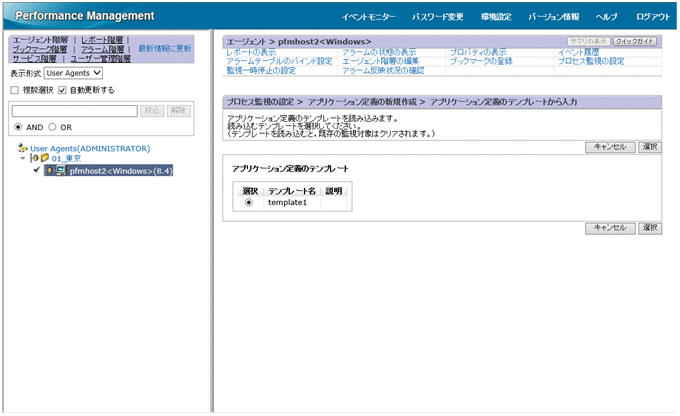The height and width of the screenshot is (416, 680).
Task: Collapse the 01_東京 tree node arrow
Action: [x=23, y=158]
